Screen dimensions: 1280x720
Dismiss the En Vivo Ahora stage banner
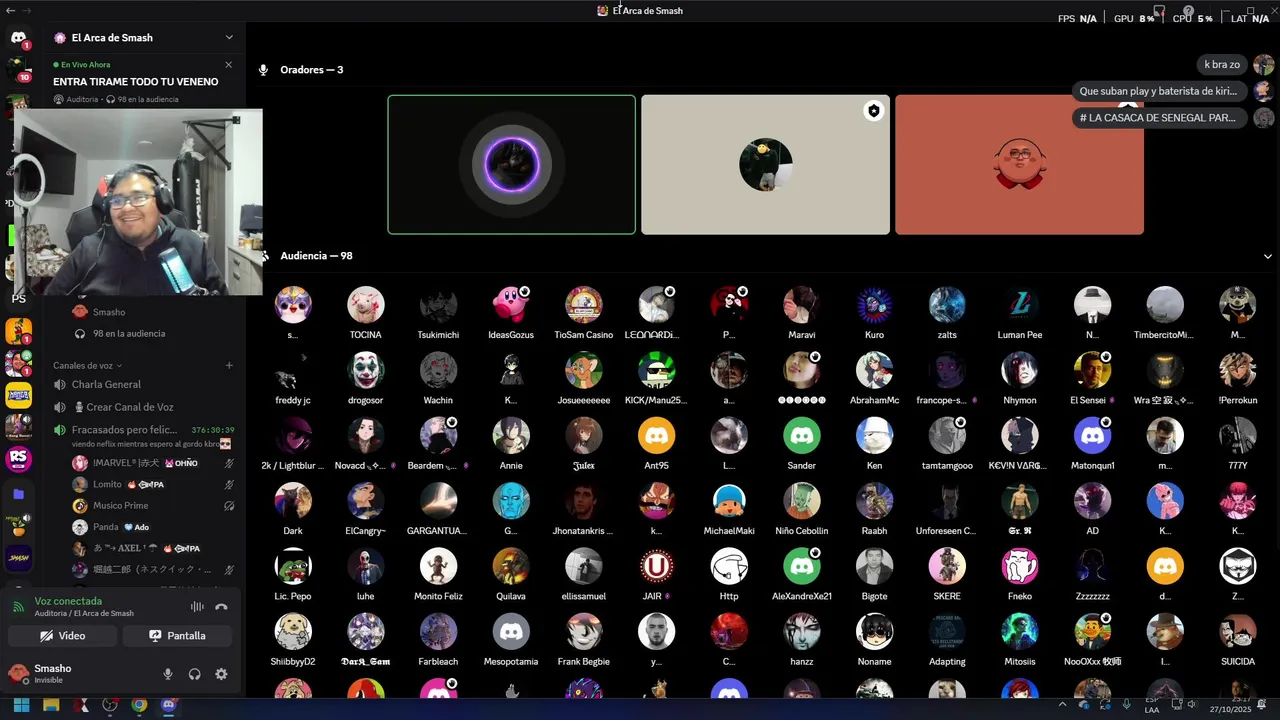click(228, 65)
